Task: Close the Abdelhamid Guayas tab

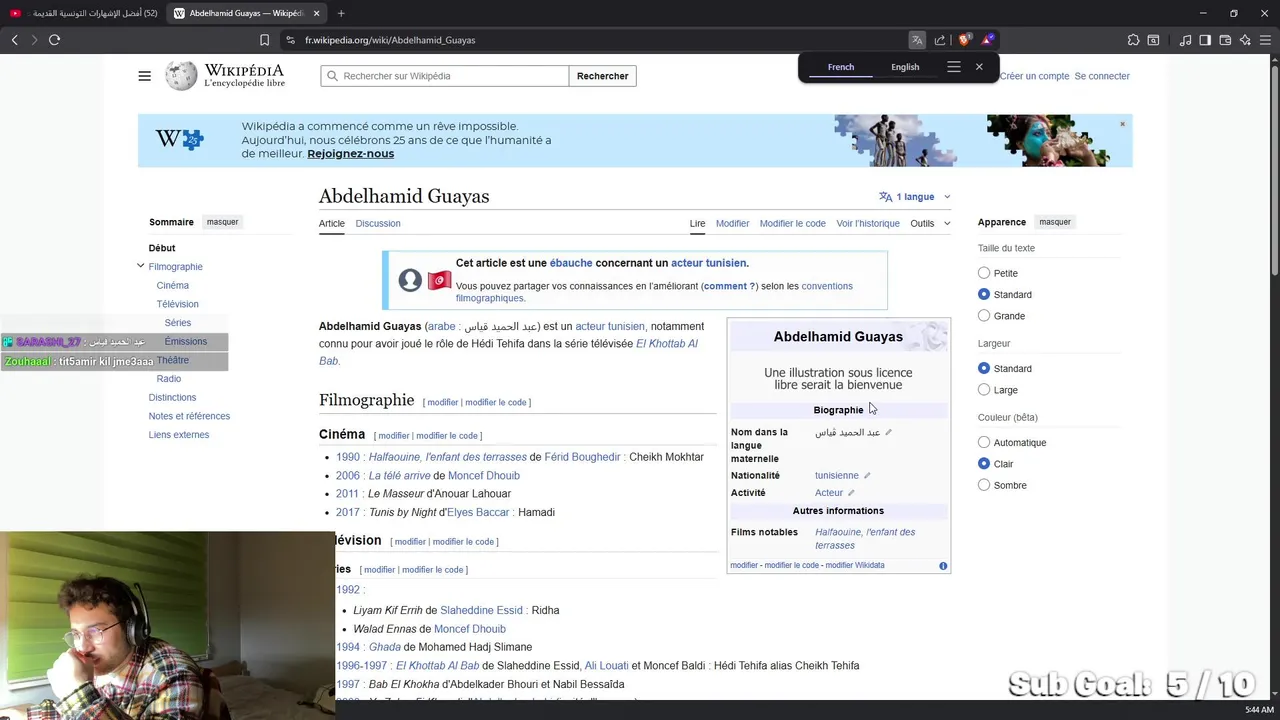Action: (x=317, y=13)
